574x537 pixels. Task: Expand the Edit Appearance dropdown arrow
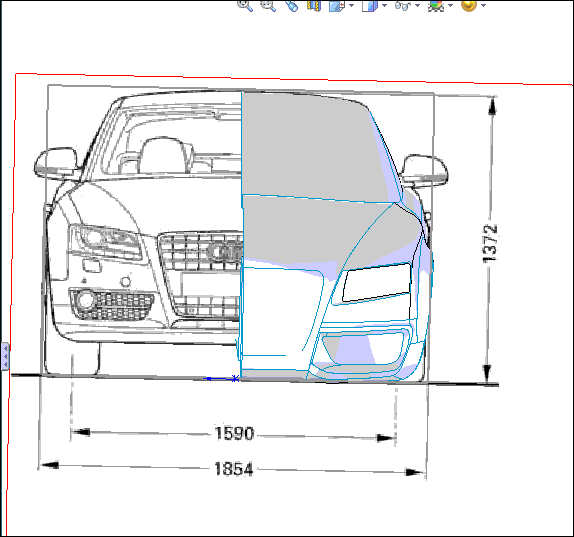tap(450, 5)
